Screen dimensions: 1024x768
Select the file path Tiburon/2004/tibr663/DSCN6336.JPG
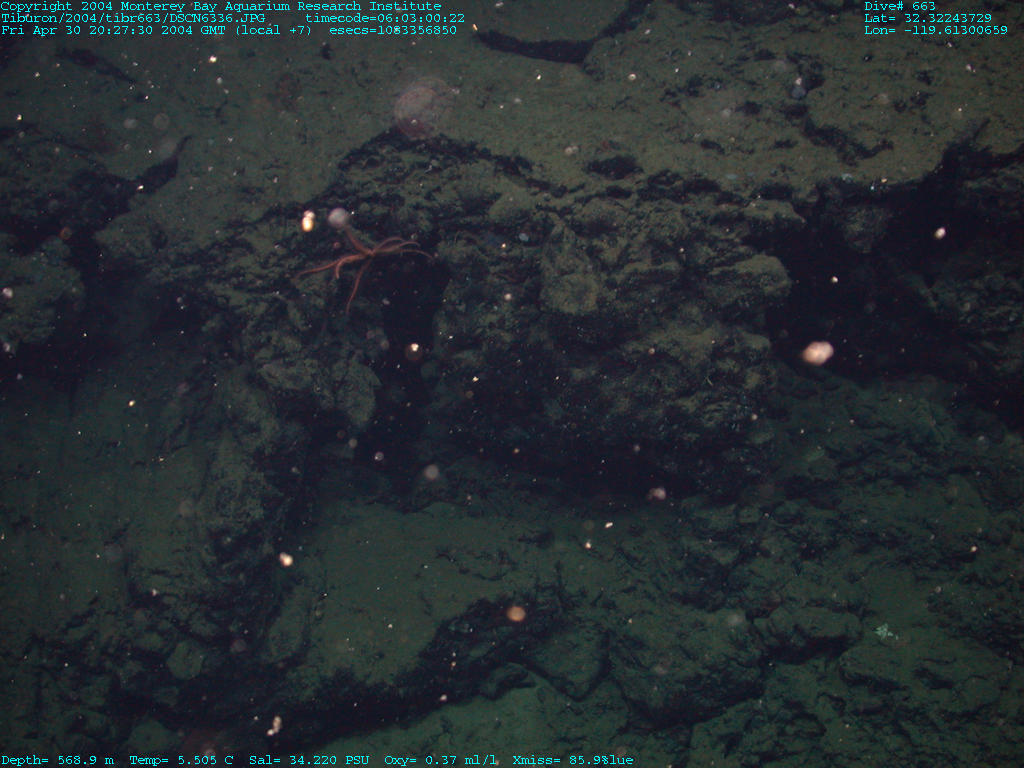tap(133, 18)
